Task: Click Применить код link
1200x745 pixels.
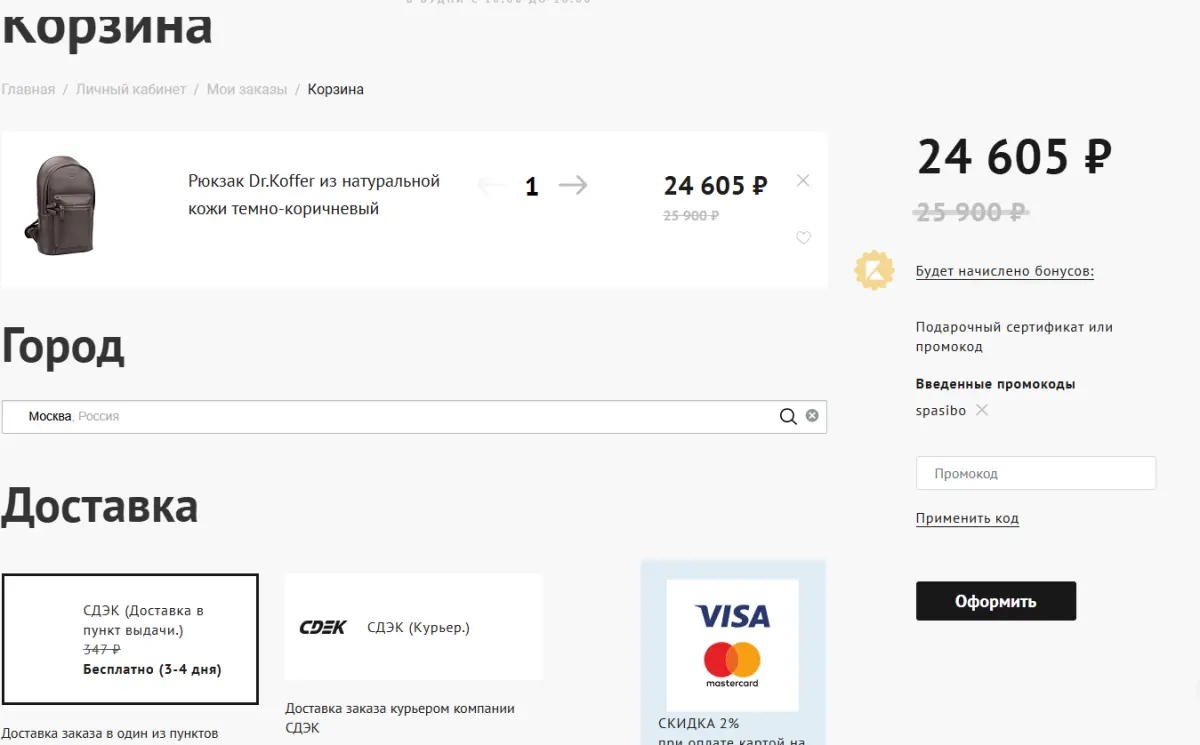Action: click(967, 518)
